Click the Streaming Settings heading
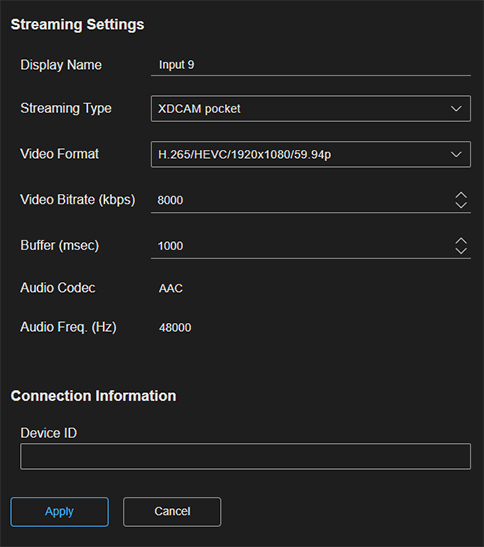The height and width of the screenshot is (547, 484). click(x=77, y=25)
